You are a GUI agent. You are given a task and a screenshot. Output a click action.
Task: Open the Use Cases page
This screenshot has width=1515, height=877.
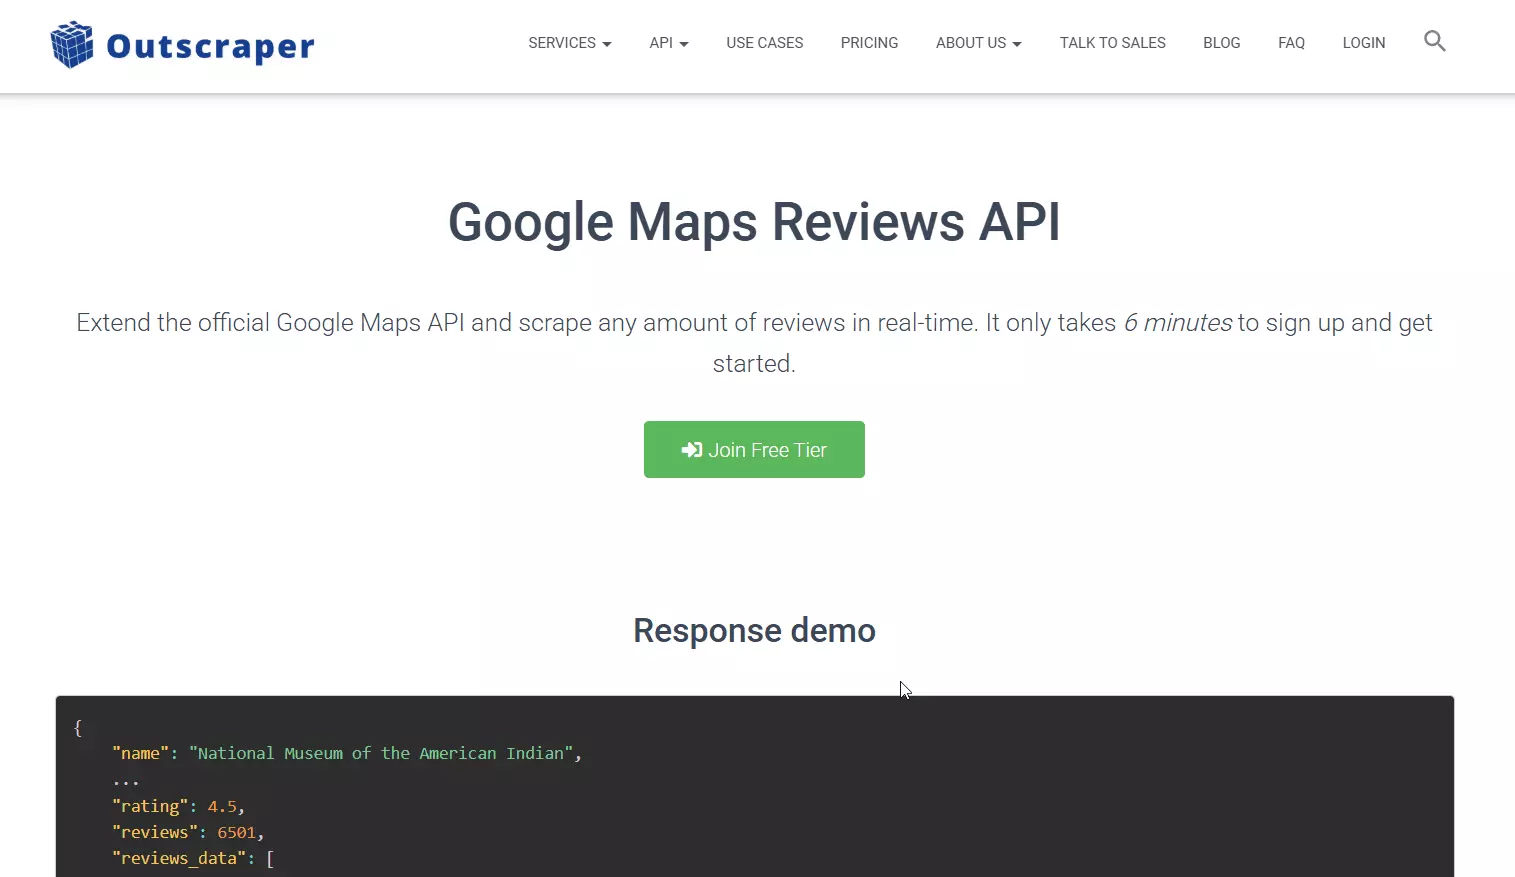[x=764, y=43]
